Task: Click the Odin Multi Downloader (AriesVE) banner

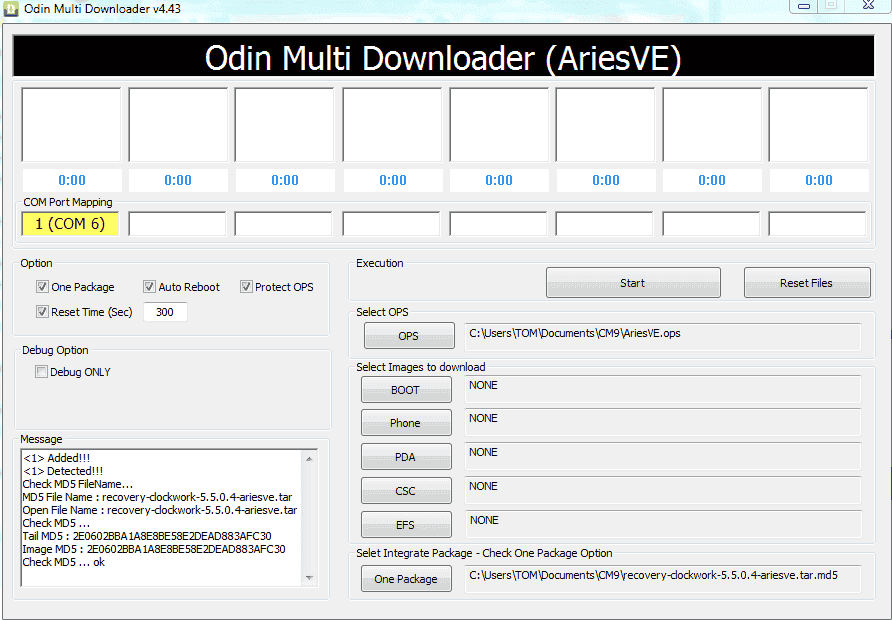Action: pyautogui.click(x=443, y=56)
